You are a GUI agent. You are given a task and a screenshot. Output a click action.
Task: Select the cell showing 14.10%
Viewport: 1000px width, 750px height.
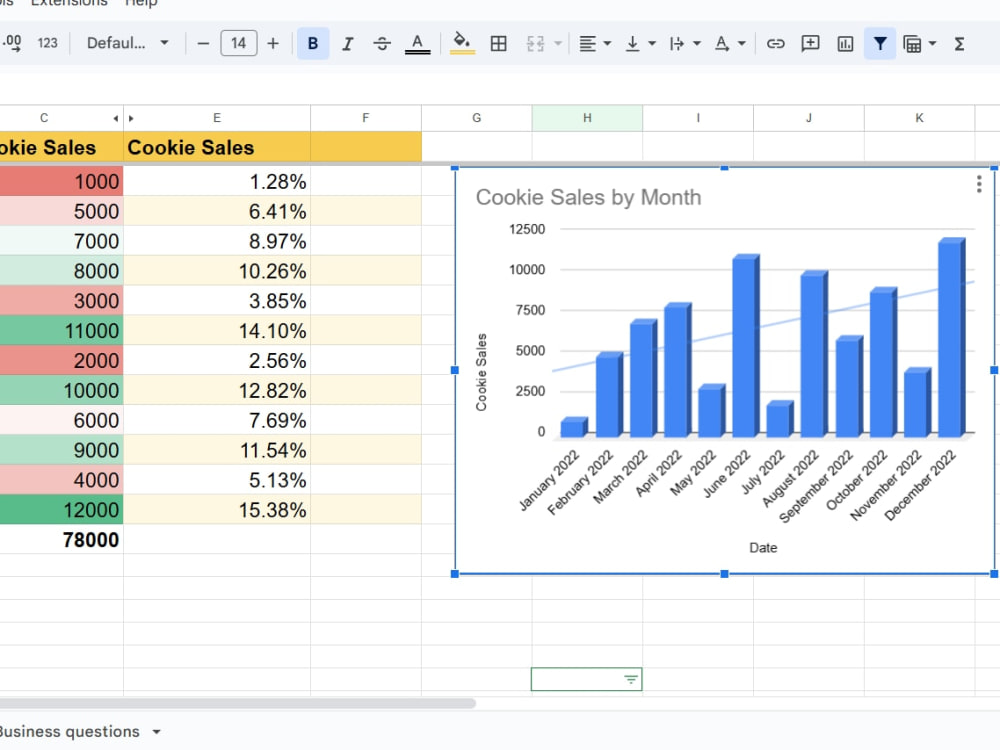217,331
